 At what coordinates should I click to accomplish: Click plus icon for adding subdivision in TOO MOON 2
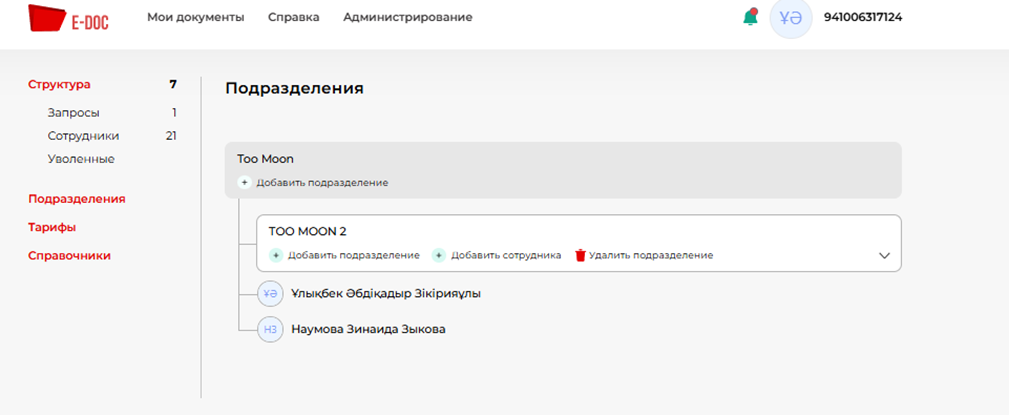coord(276,255)
